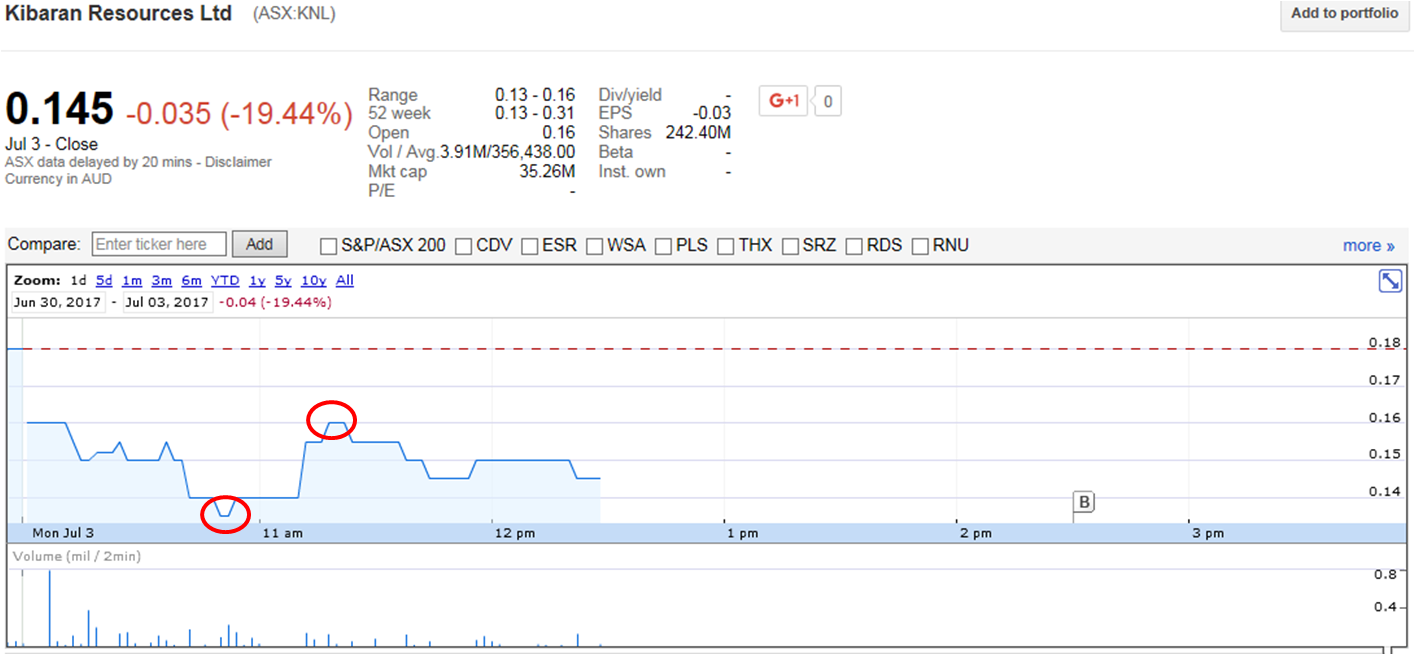Tick the CDV compare checkbox

click(x=464, y=246)
